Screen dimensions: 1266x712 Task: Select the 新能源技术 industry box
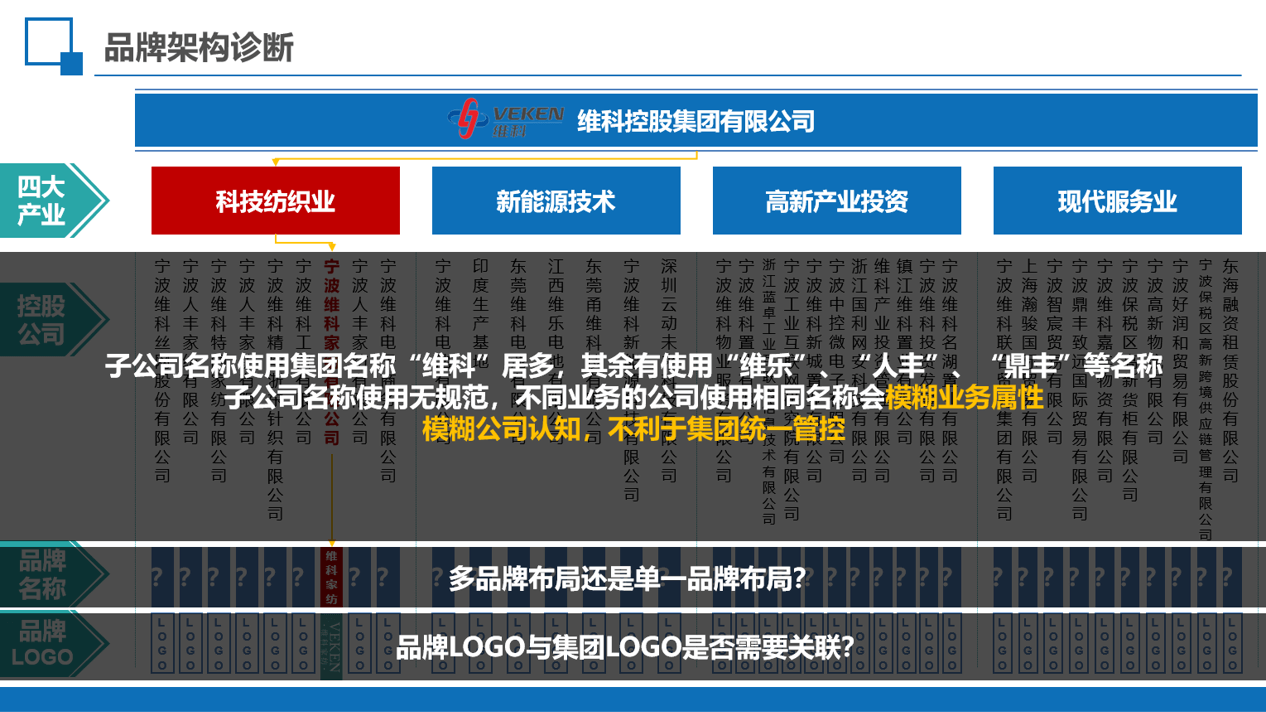556,201
